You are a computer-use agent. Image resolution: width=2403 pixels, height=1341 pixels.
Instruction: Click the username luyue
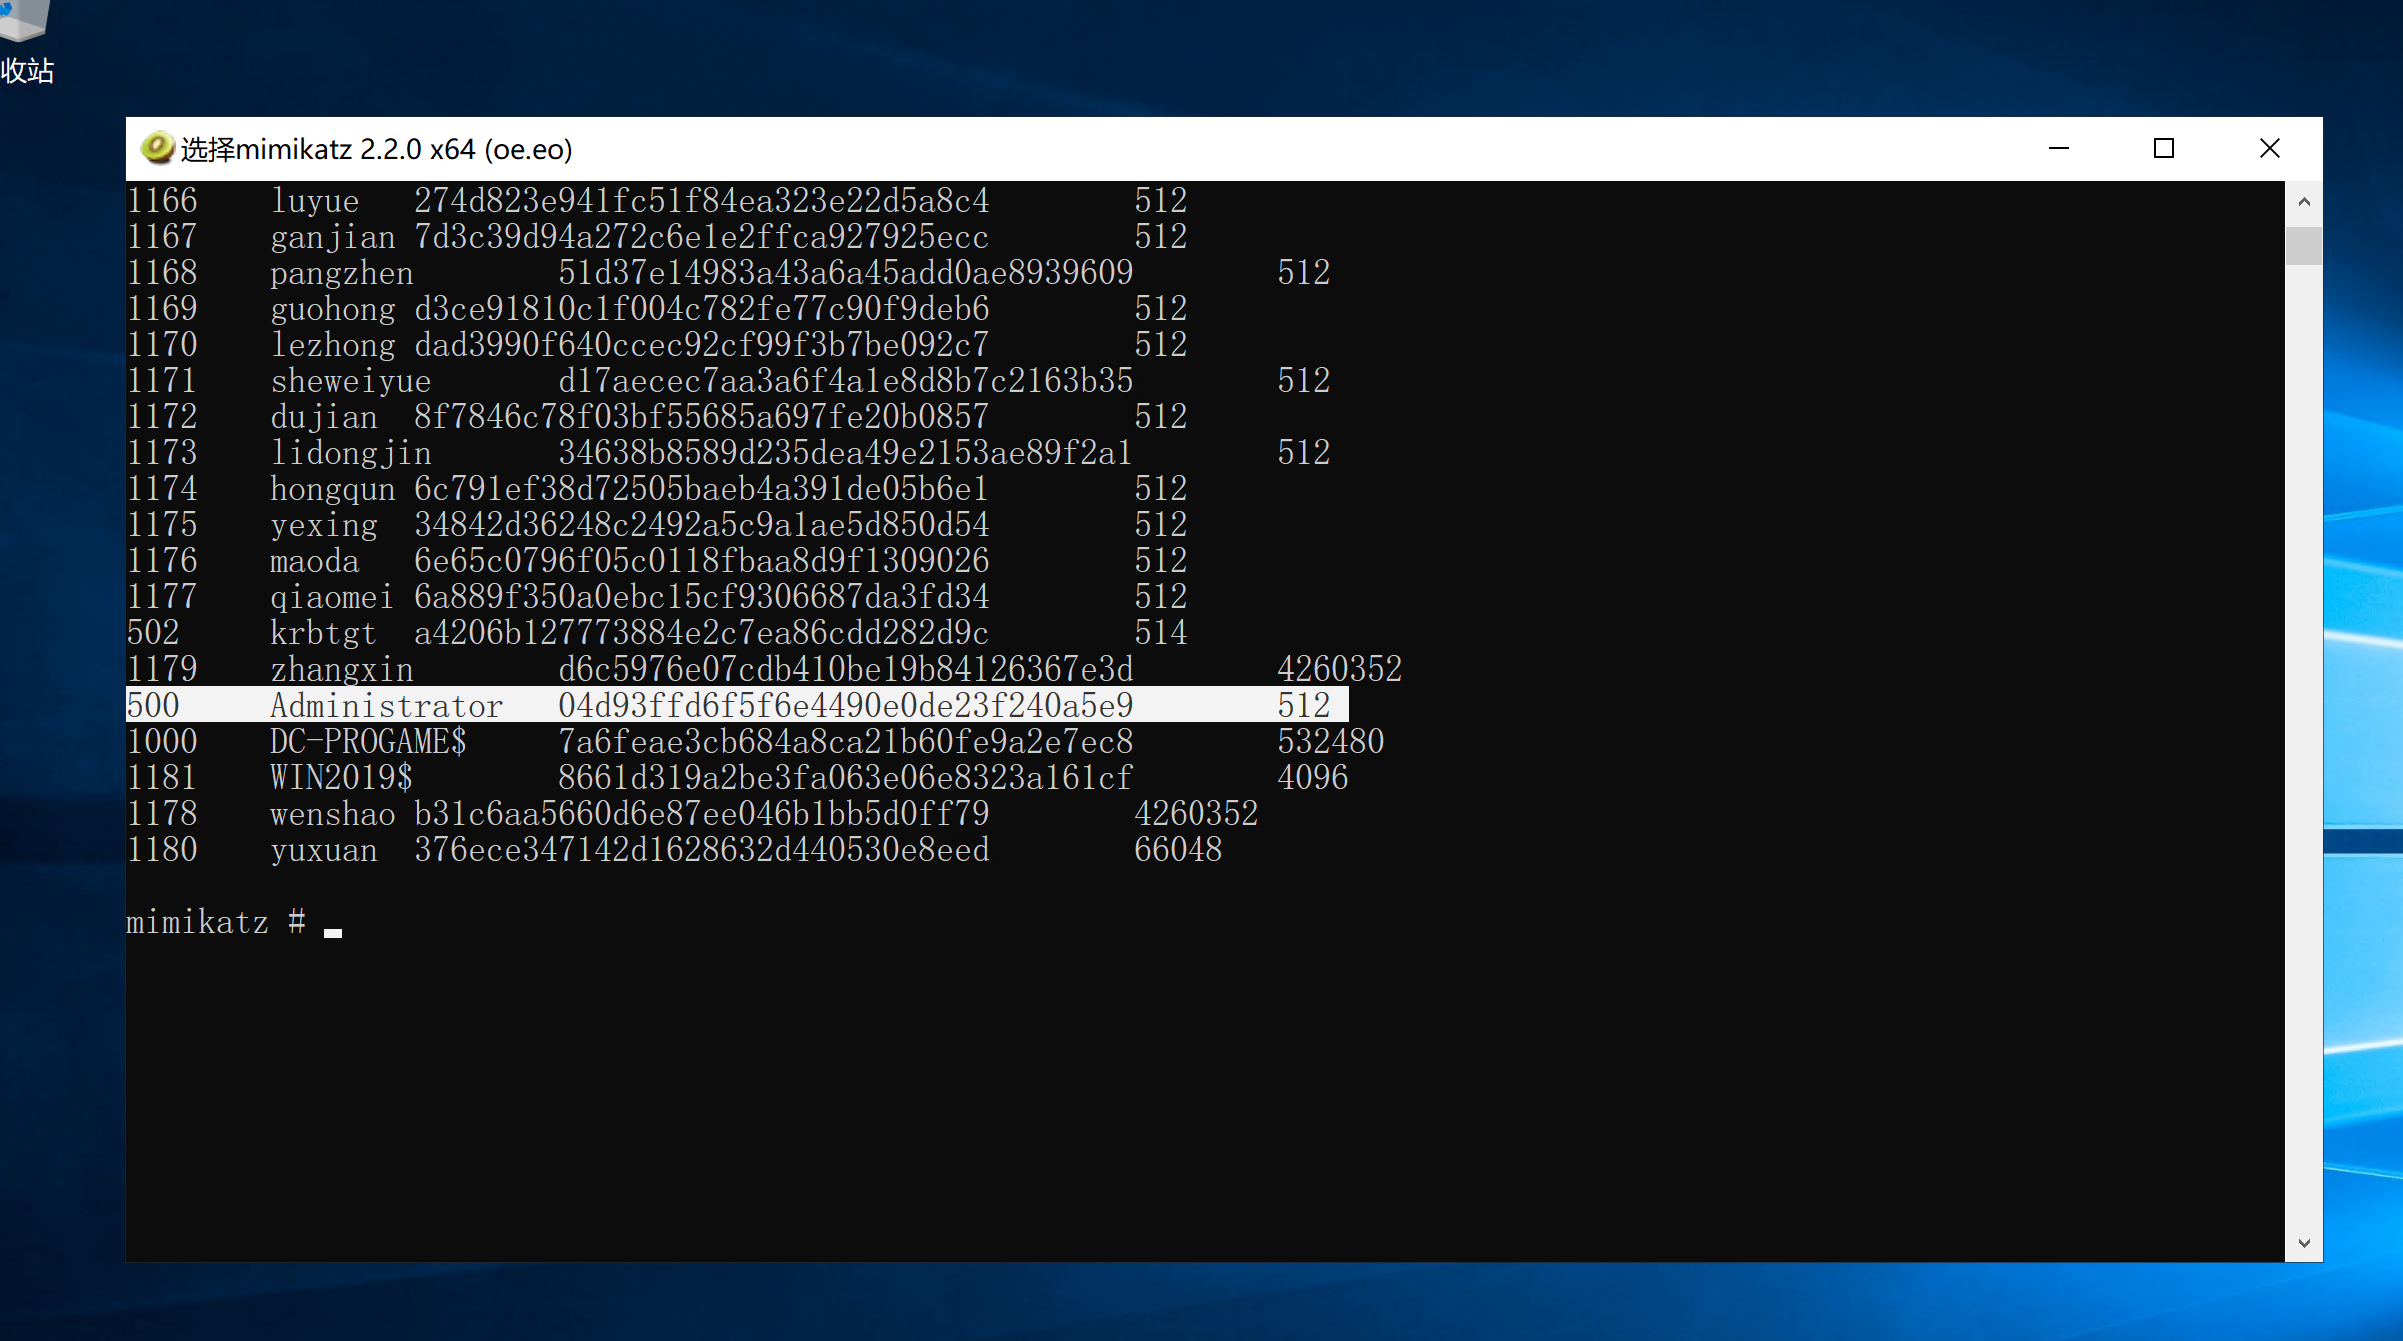pos(314,201)
